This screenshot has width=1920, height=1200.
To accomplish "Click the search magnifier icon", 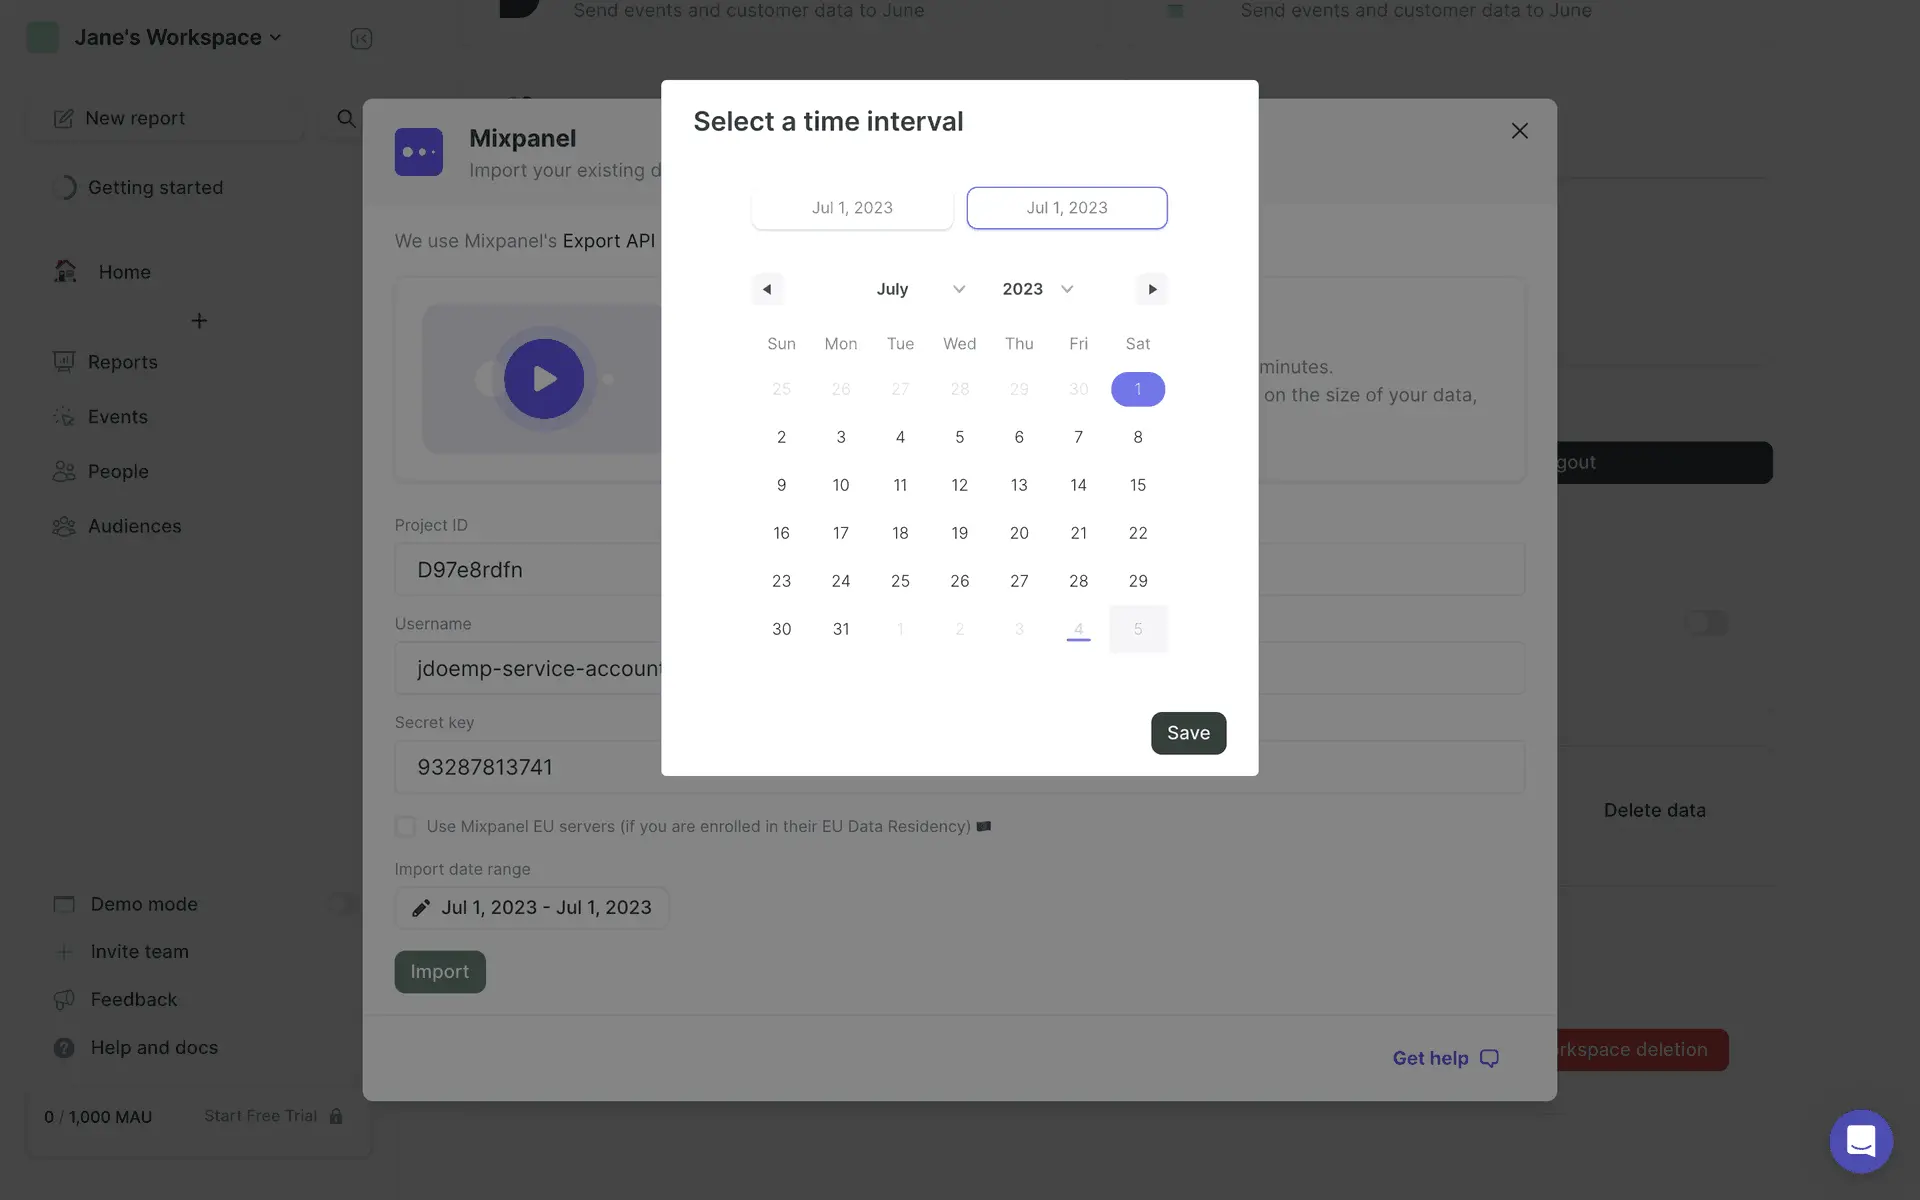I will click(x=346, y=119).
